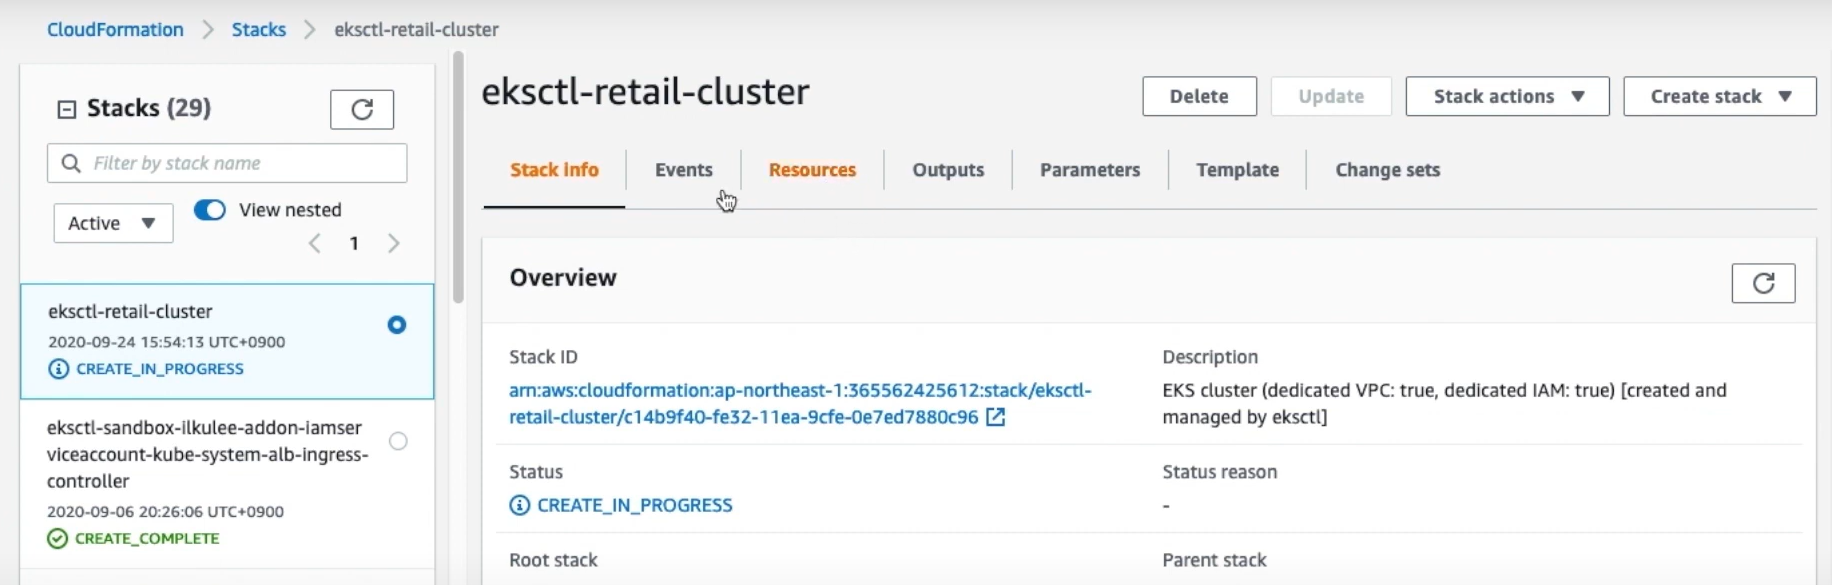The height and width of the screenshot is (585, 1832).
Task: Refresh the Overview panel
Action: click(1763, 283)
